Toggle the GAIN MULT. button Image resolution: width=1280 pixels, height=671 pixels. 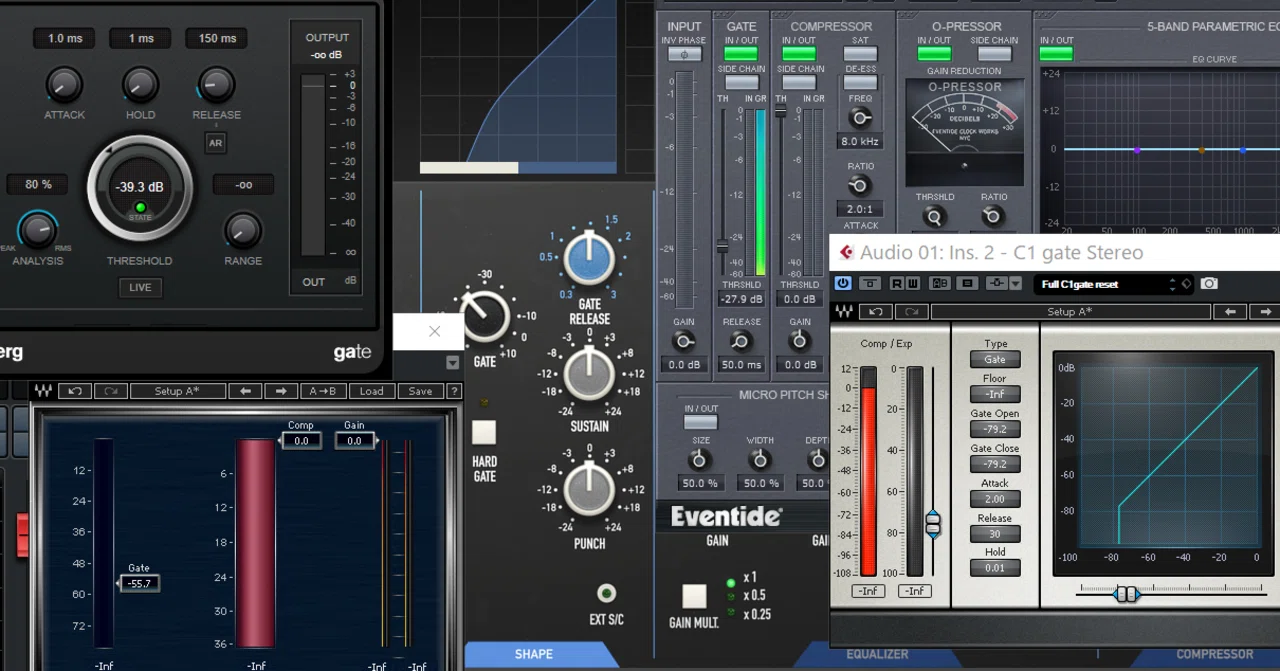[694, 597]
